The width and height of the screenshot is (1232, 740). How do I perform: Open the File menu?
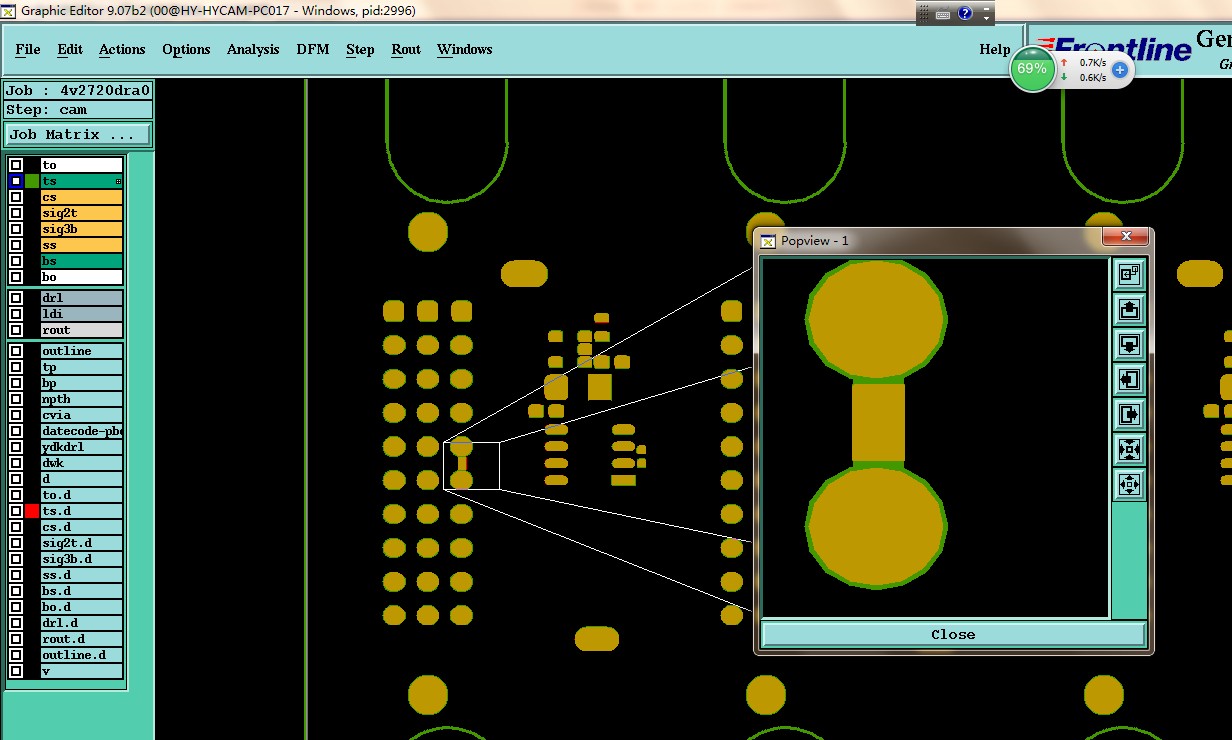(x=28, y=49)
